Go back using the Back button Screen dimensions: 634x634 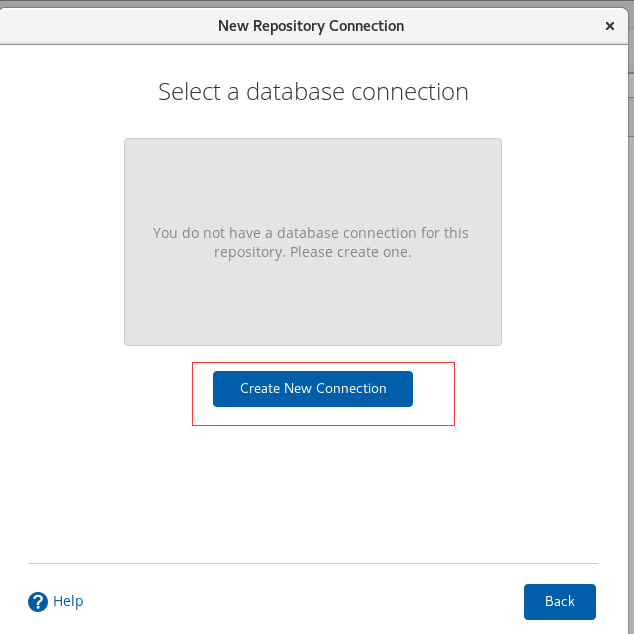(560, 601)
